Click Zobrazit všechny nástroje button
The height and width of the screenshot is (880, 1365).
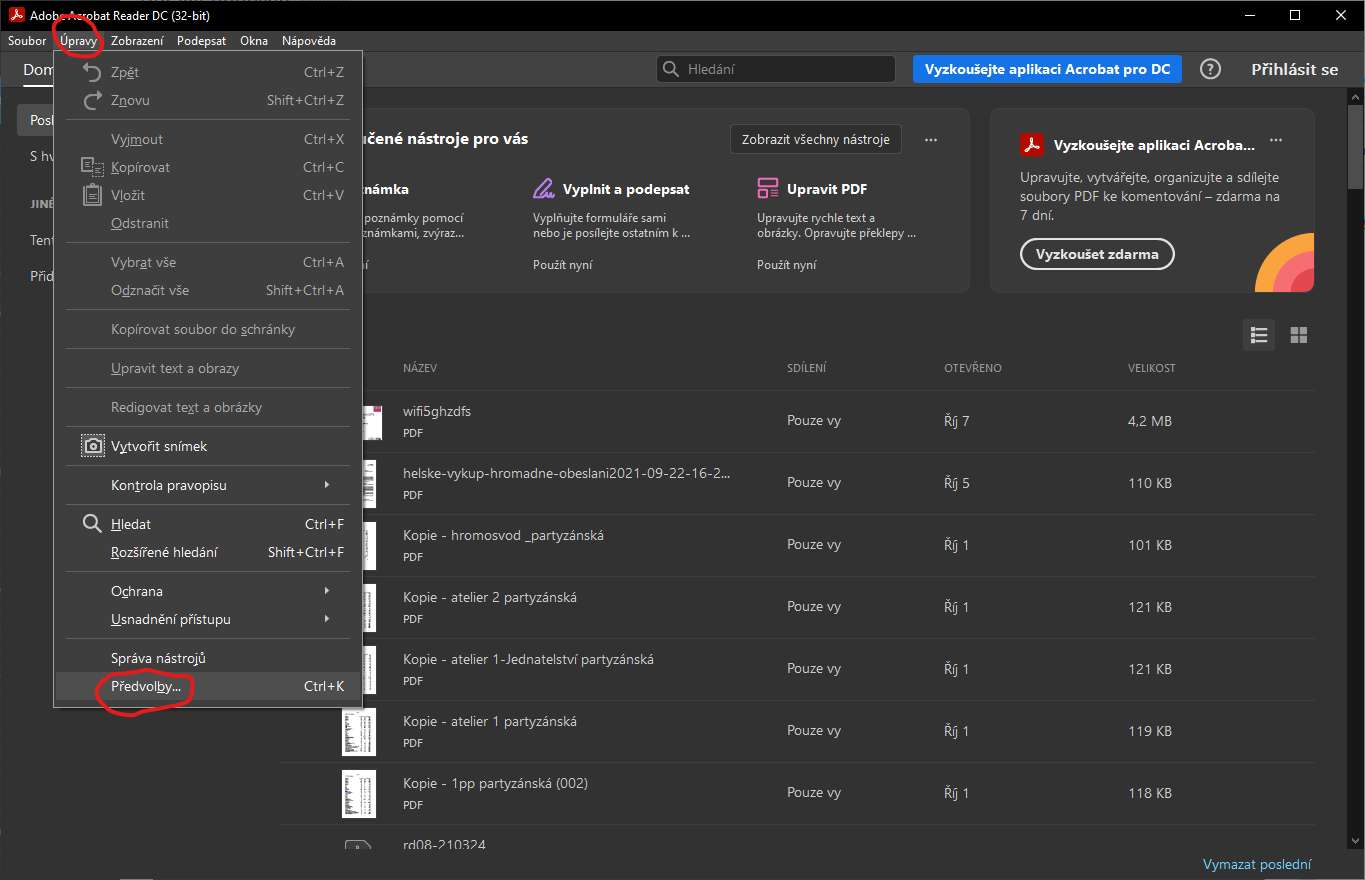[x=815, y=139]
